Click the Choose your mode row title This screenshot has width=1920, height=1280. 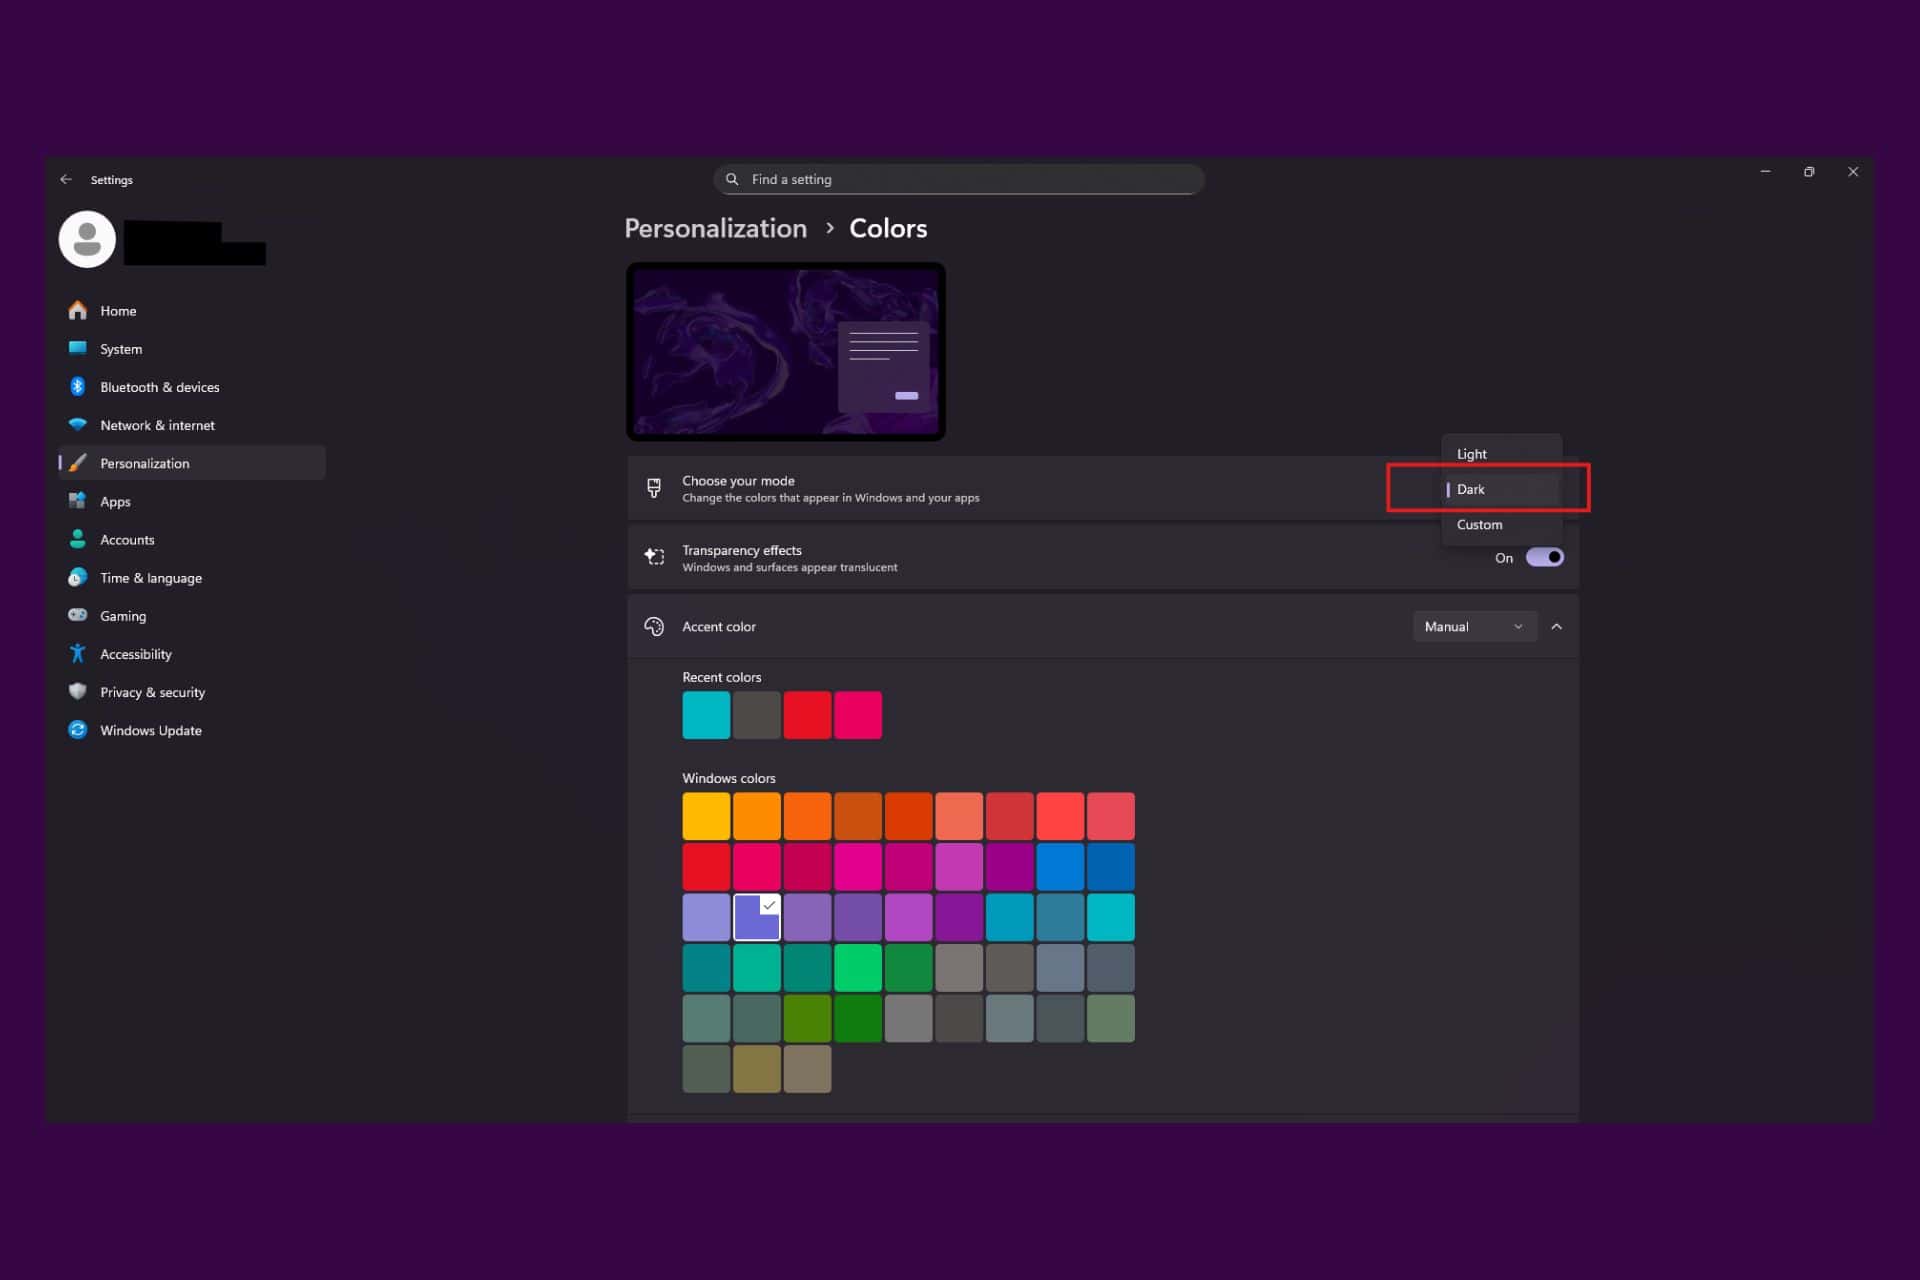coord(738,480)
